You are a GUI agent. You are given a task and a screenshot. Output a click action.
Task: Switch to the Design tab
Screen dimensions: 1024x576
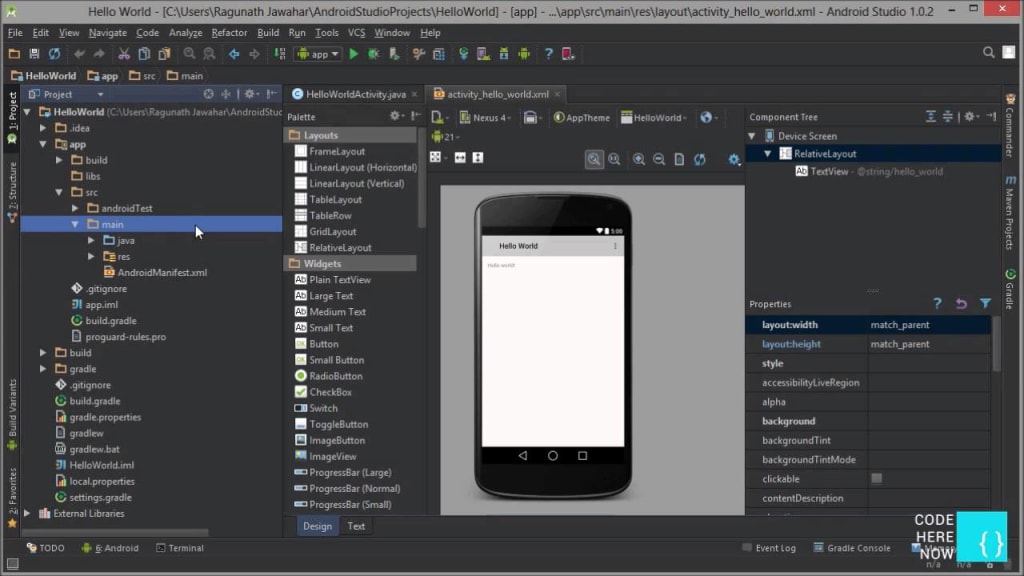317,526
